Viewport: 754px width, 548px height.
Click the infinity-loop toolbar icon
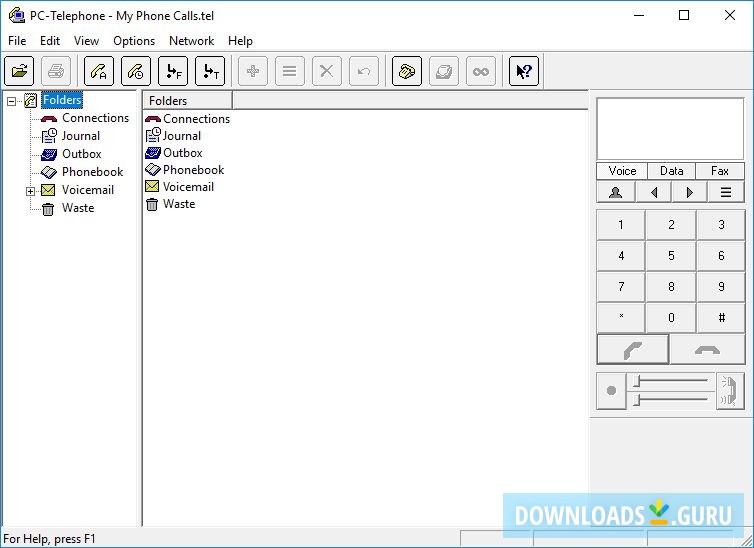tap(481, 71)
